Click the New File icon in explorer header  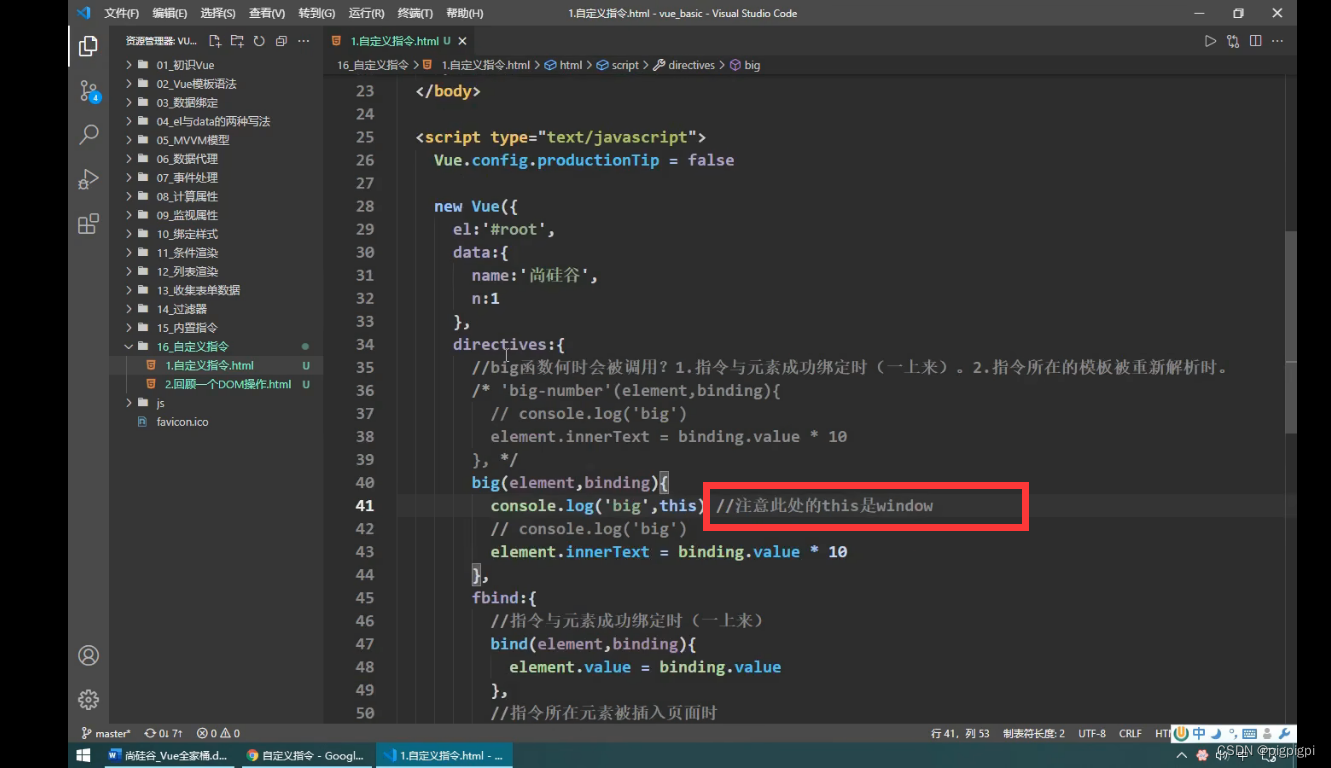pyautogui.click(x=215, y=41)
